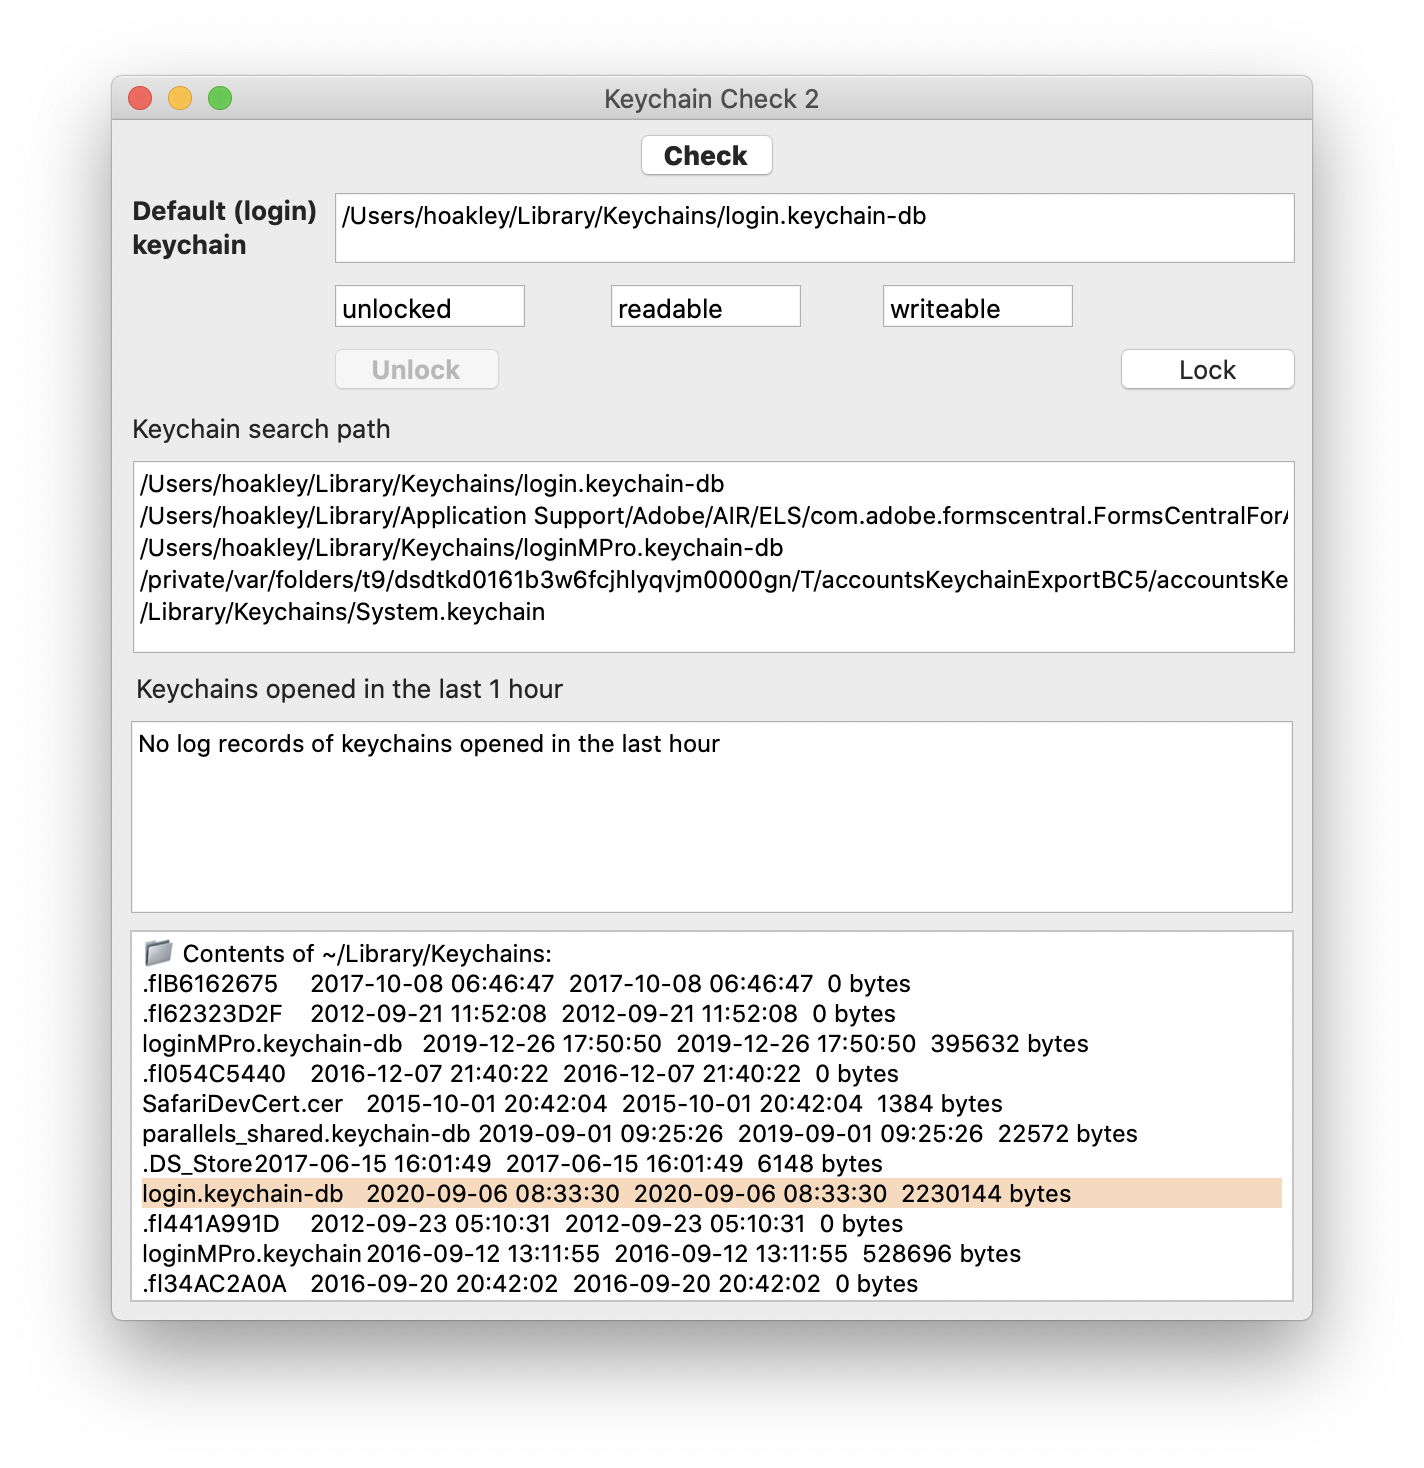Click the 'No log records' text area

point(711,816)
